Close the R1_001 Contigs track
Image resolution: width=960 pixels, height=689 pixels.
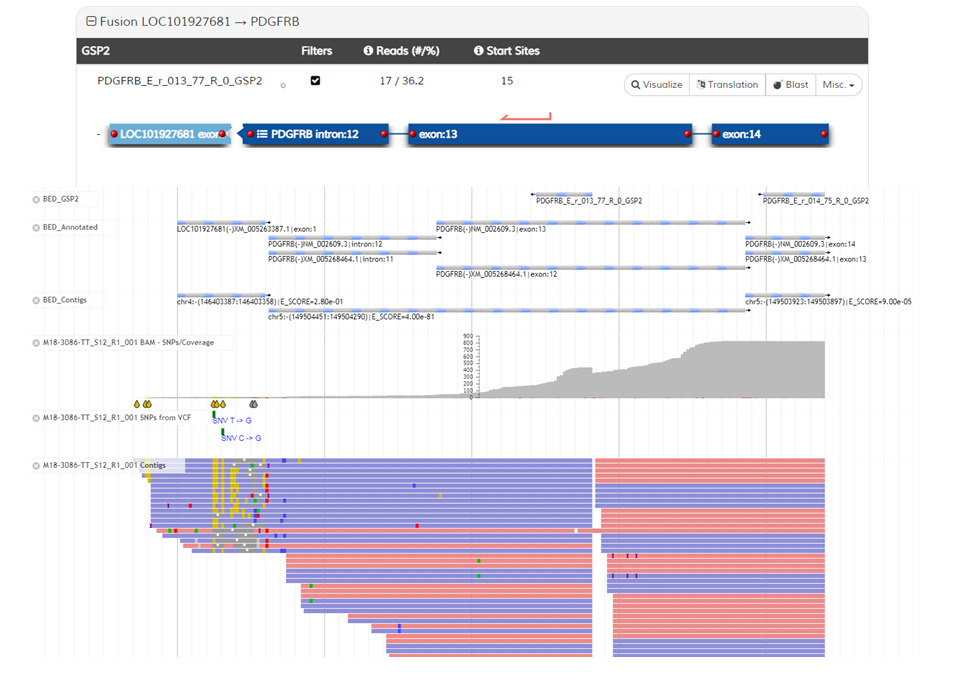(37, 465)
